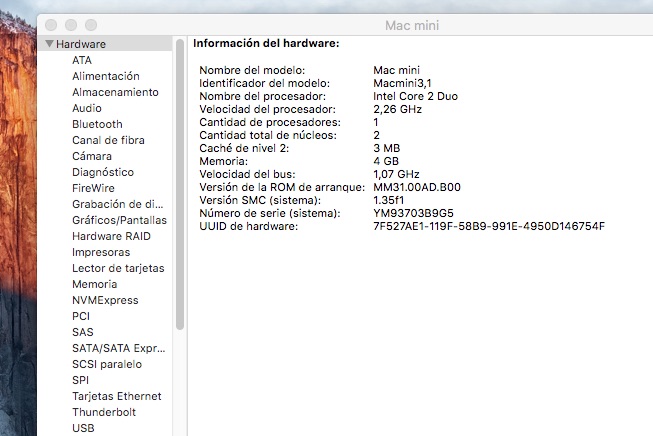Image resolution: width=653 pixels, height=436 pixels.
Task: Select the Audio sidebar entry
Action: pos(87,108)
